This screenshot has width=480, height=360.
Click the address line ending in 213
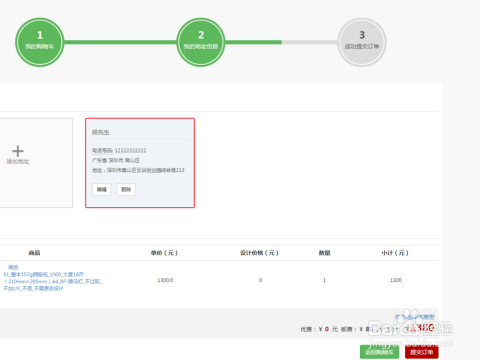coord(138,170)
